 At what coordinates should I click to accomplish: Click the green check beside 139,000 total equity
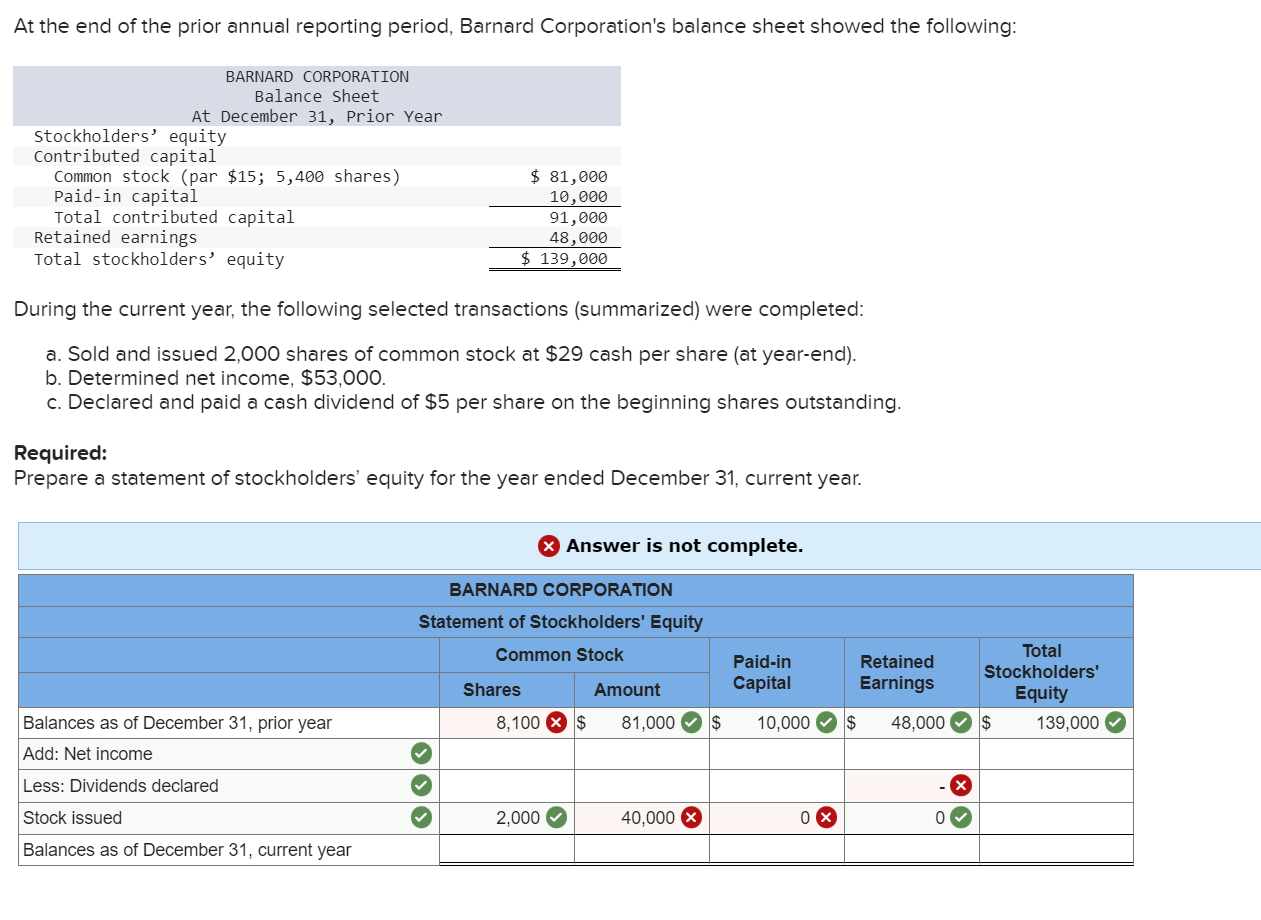[1116, 723]
